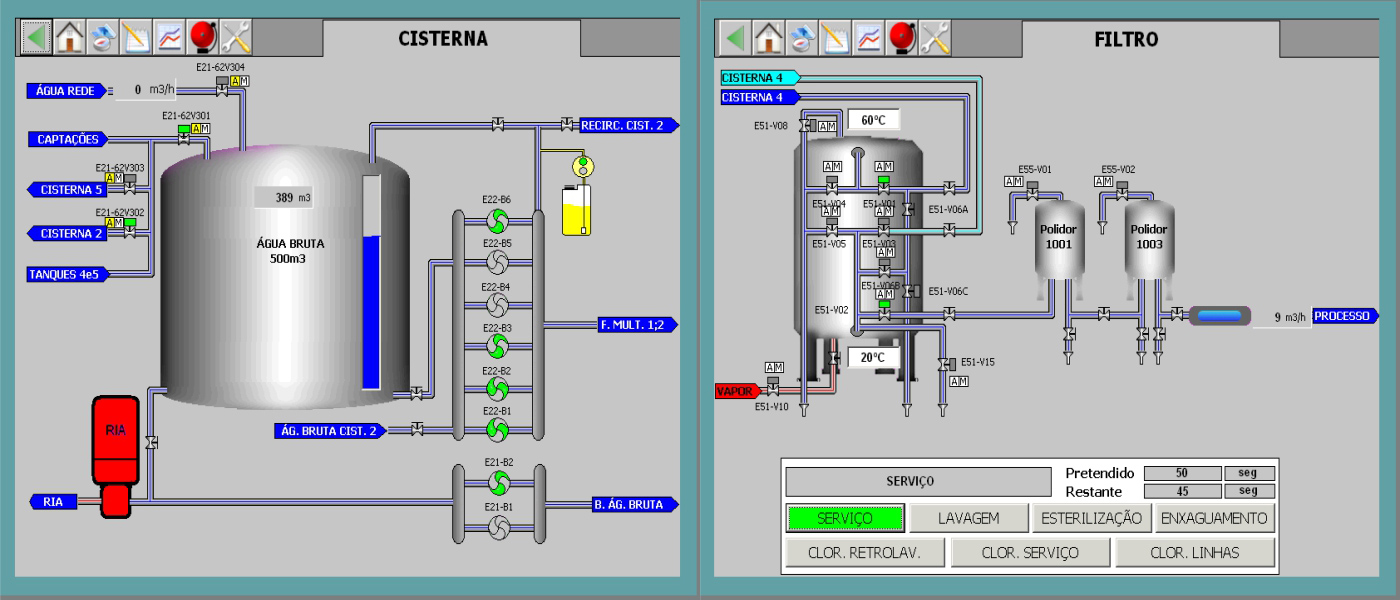Click the blue tank level bar
Screen dimensions: 1400x600
[x=371, y=312]
